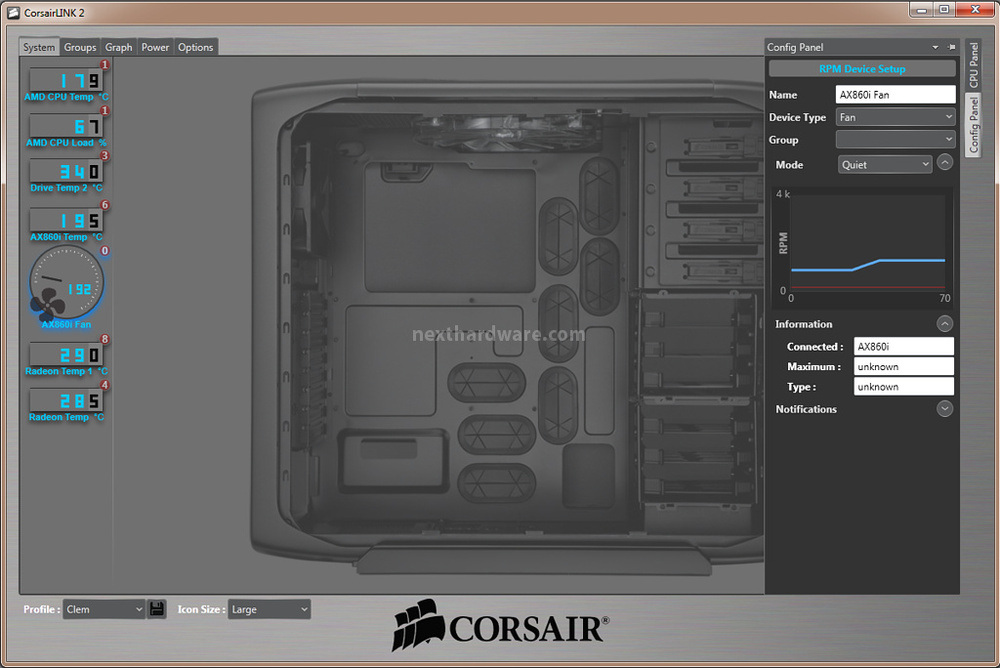Click the Corsair logo at the bottom

(500, 625)
